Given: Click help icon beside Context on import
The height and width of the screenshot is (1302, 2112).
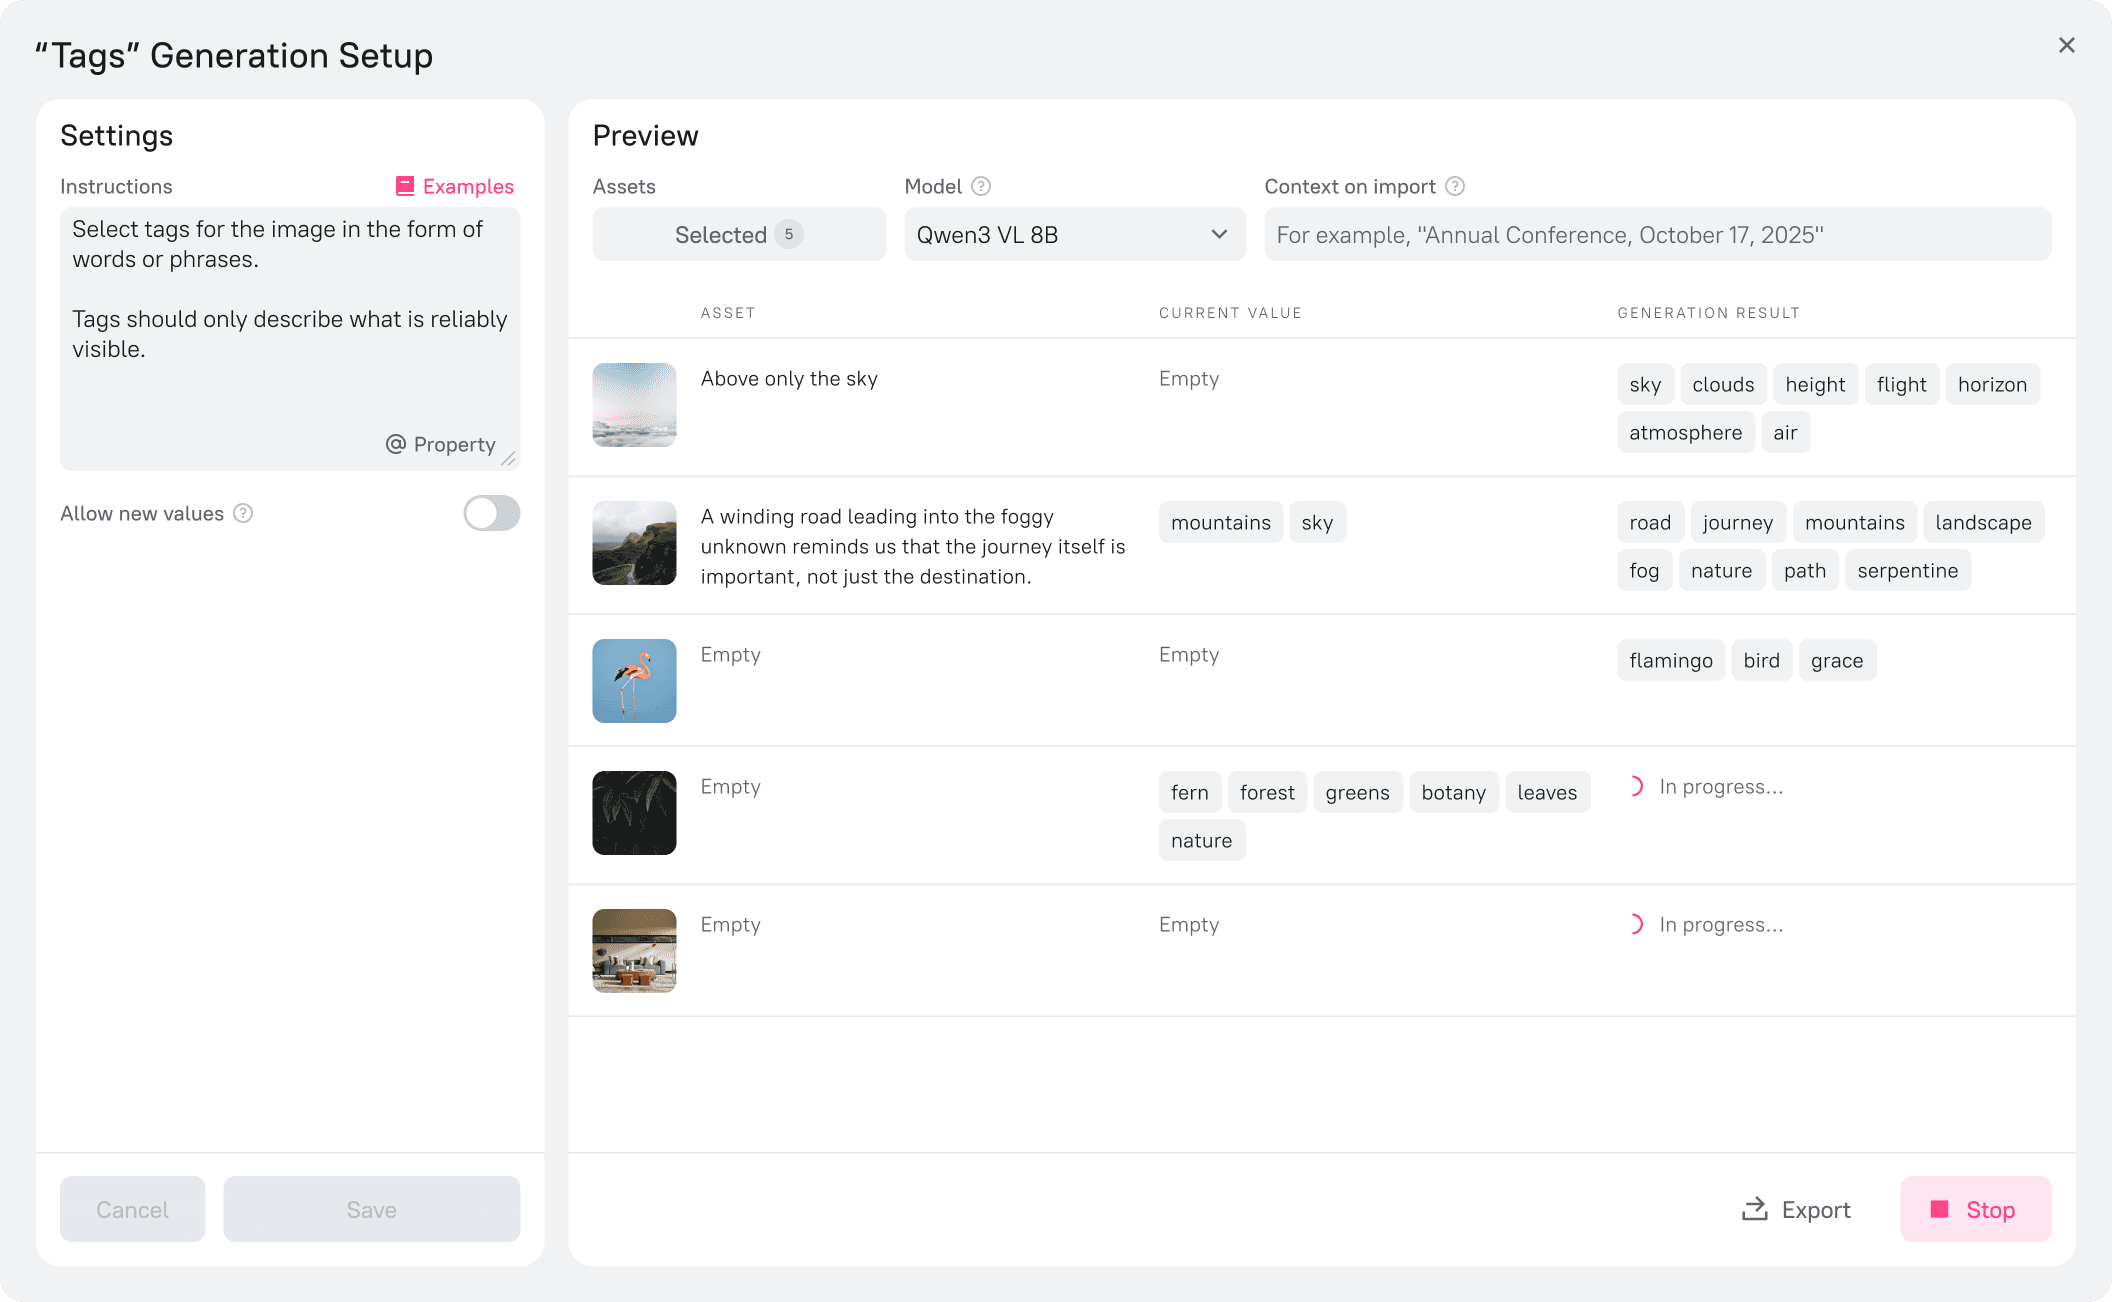Looking at the screenshot, I should [x=1455, y=186].
